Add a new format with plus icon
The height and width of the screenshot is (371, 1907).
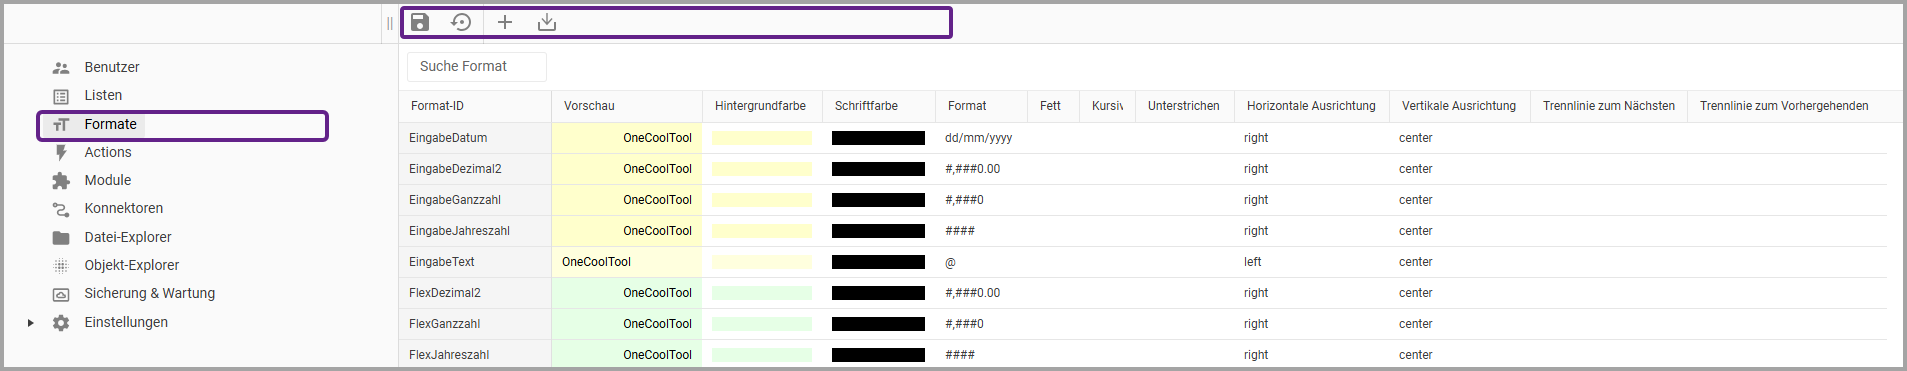505,22
